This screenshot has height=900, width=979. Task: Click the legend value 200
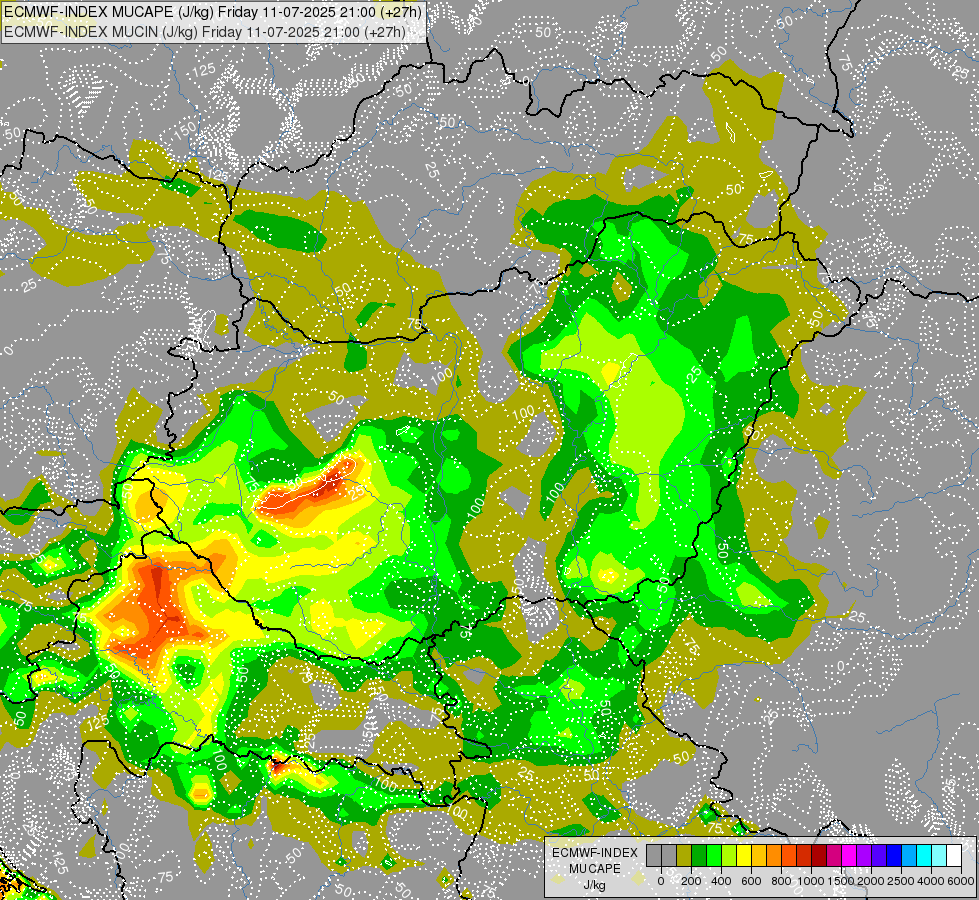click(x=691, y=881)
